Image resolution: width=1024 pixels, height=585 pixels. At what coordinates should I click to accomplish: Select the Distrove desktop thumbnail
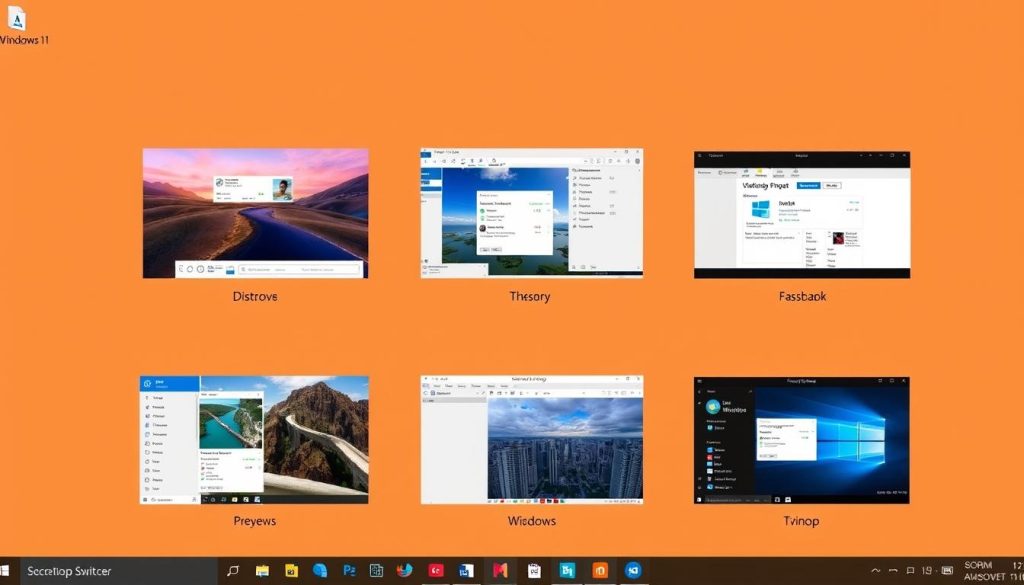(x=255, y=213)
